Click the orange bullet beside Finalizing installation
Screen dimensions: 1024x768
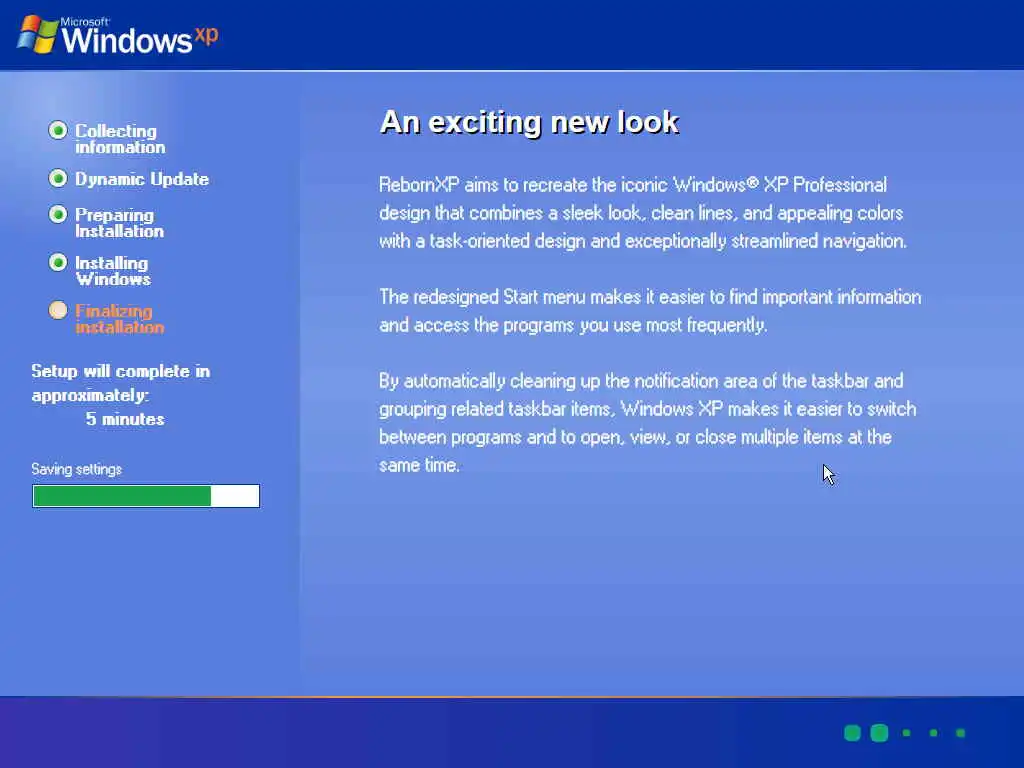tap(58, 310)
